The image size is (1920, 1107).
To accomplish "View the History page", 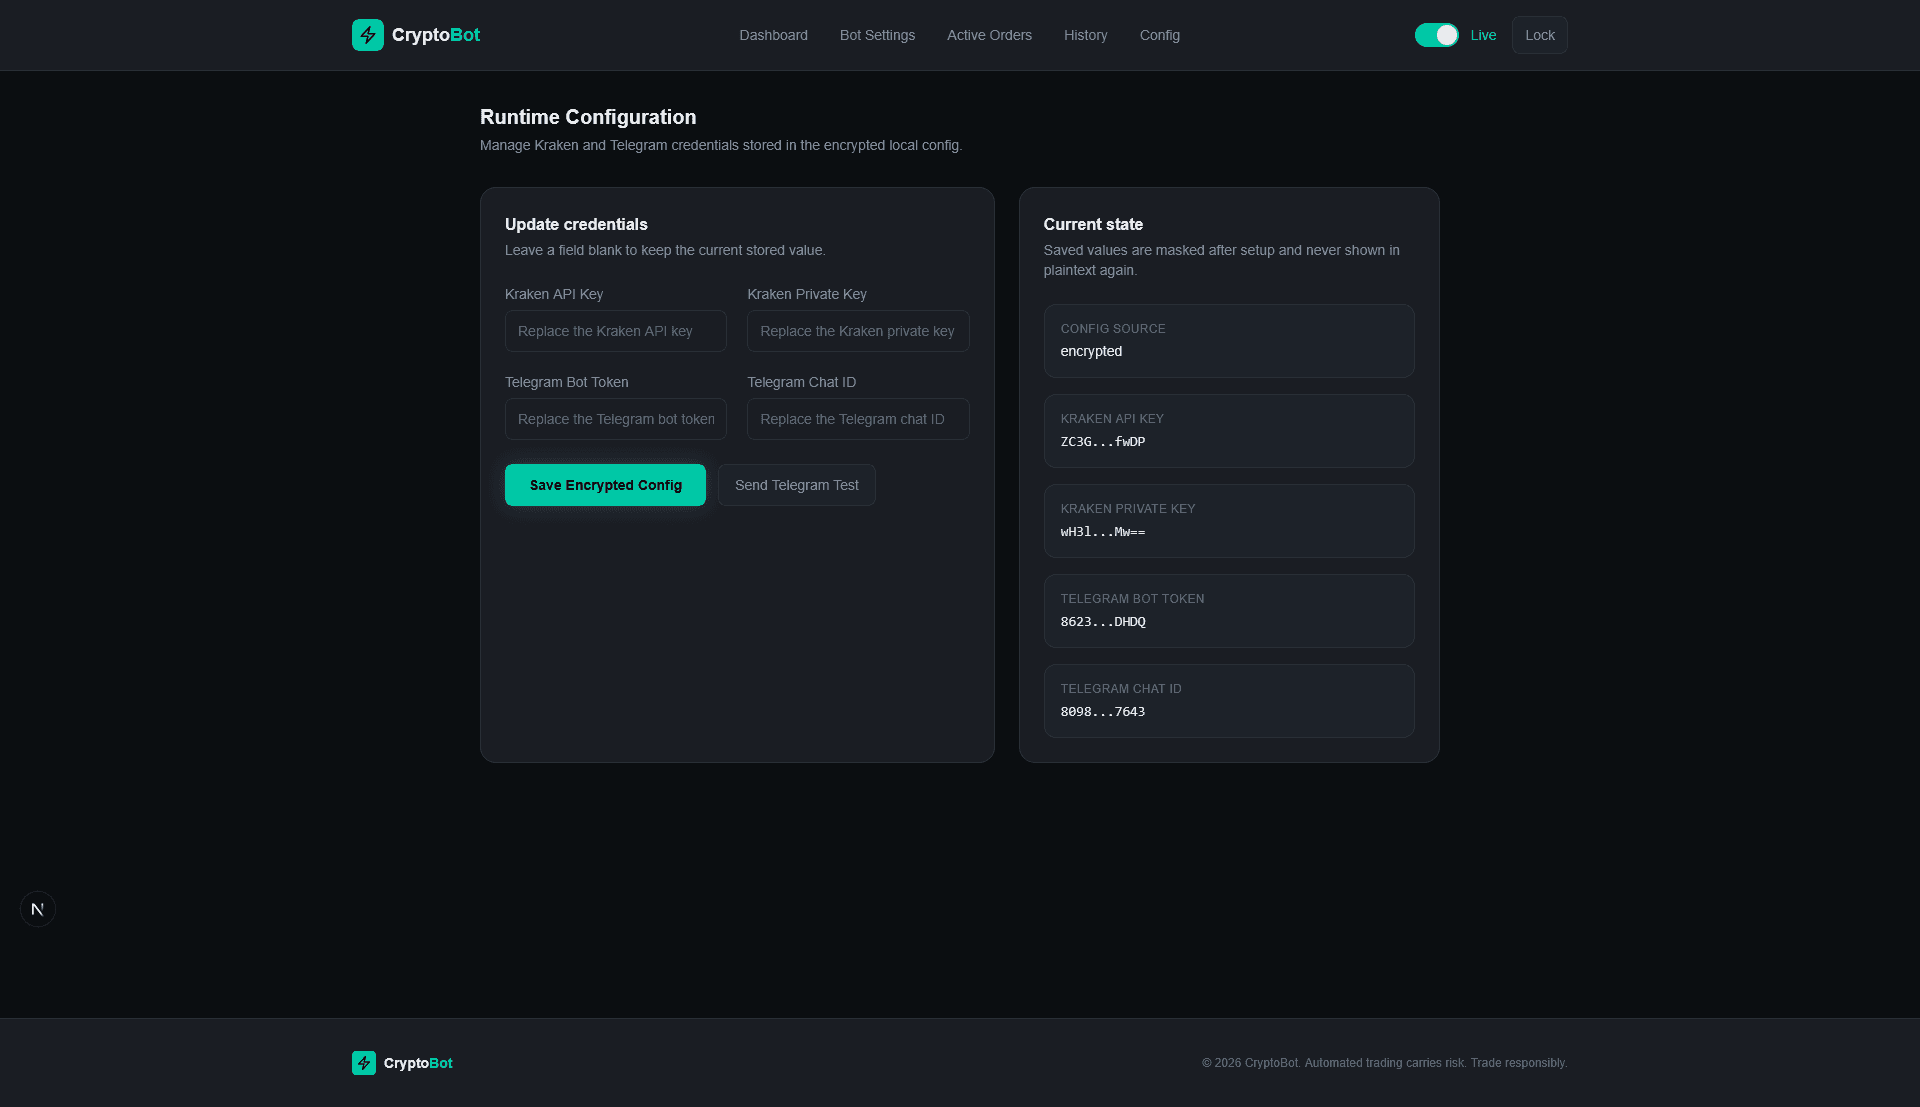I will [1085, 35].
